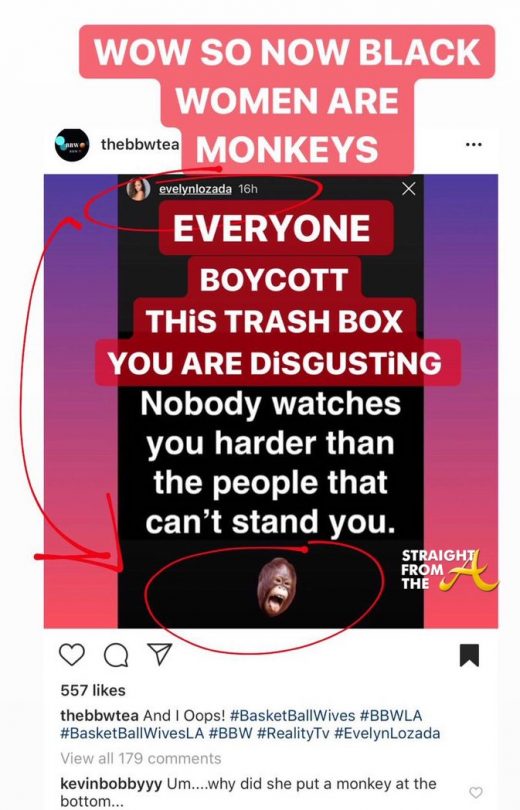Open the #BBWLA hashtag
This screenshot has height=810, width=520.
391,715
